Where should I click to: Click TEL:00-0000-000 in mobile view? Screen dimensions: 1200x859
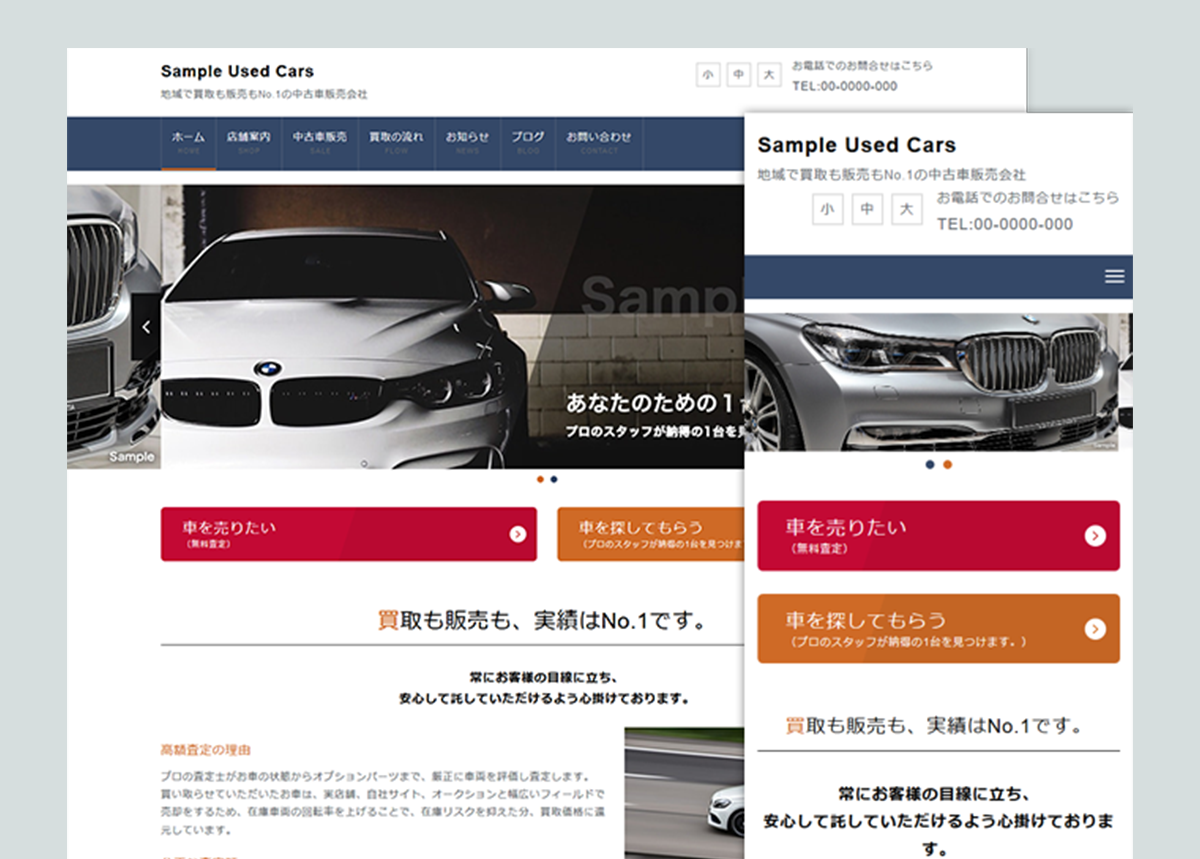pos(1005,224)
